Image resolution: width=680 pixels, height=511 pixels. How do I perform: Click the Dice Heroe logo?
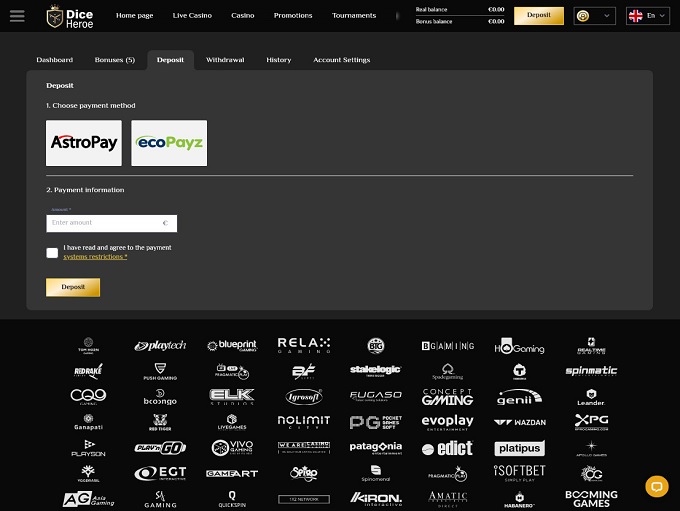pyautogui.click(x=70, y=16)
